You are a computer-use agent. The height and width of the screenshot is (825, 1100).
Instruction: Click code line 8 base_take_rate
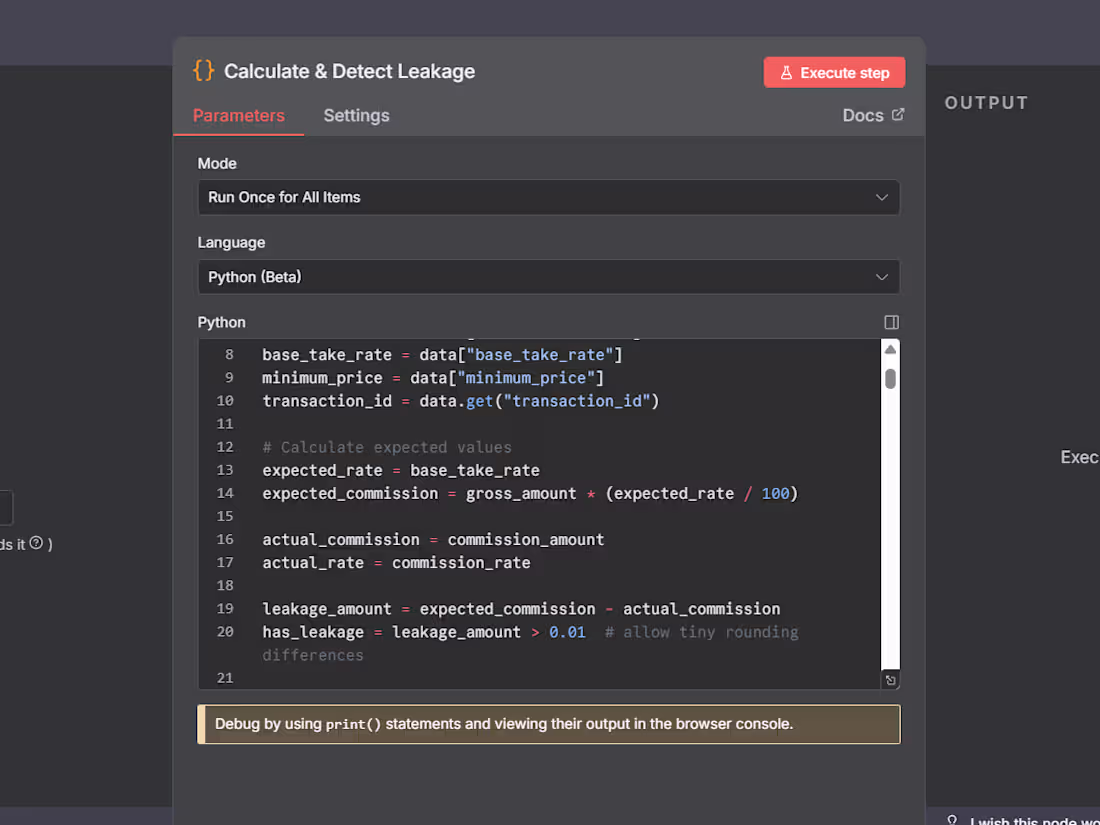pyautogui.click(x=442, y=355)
